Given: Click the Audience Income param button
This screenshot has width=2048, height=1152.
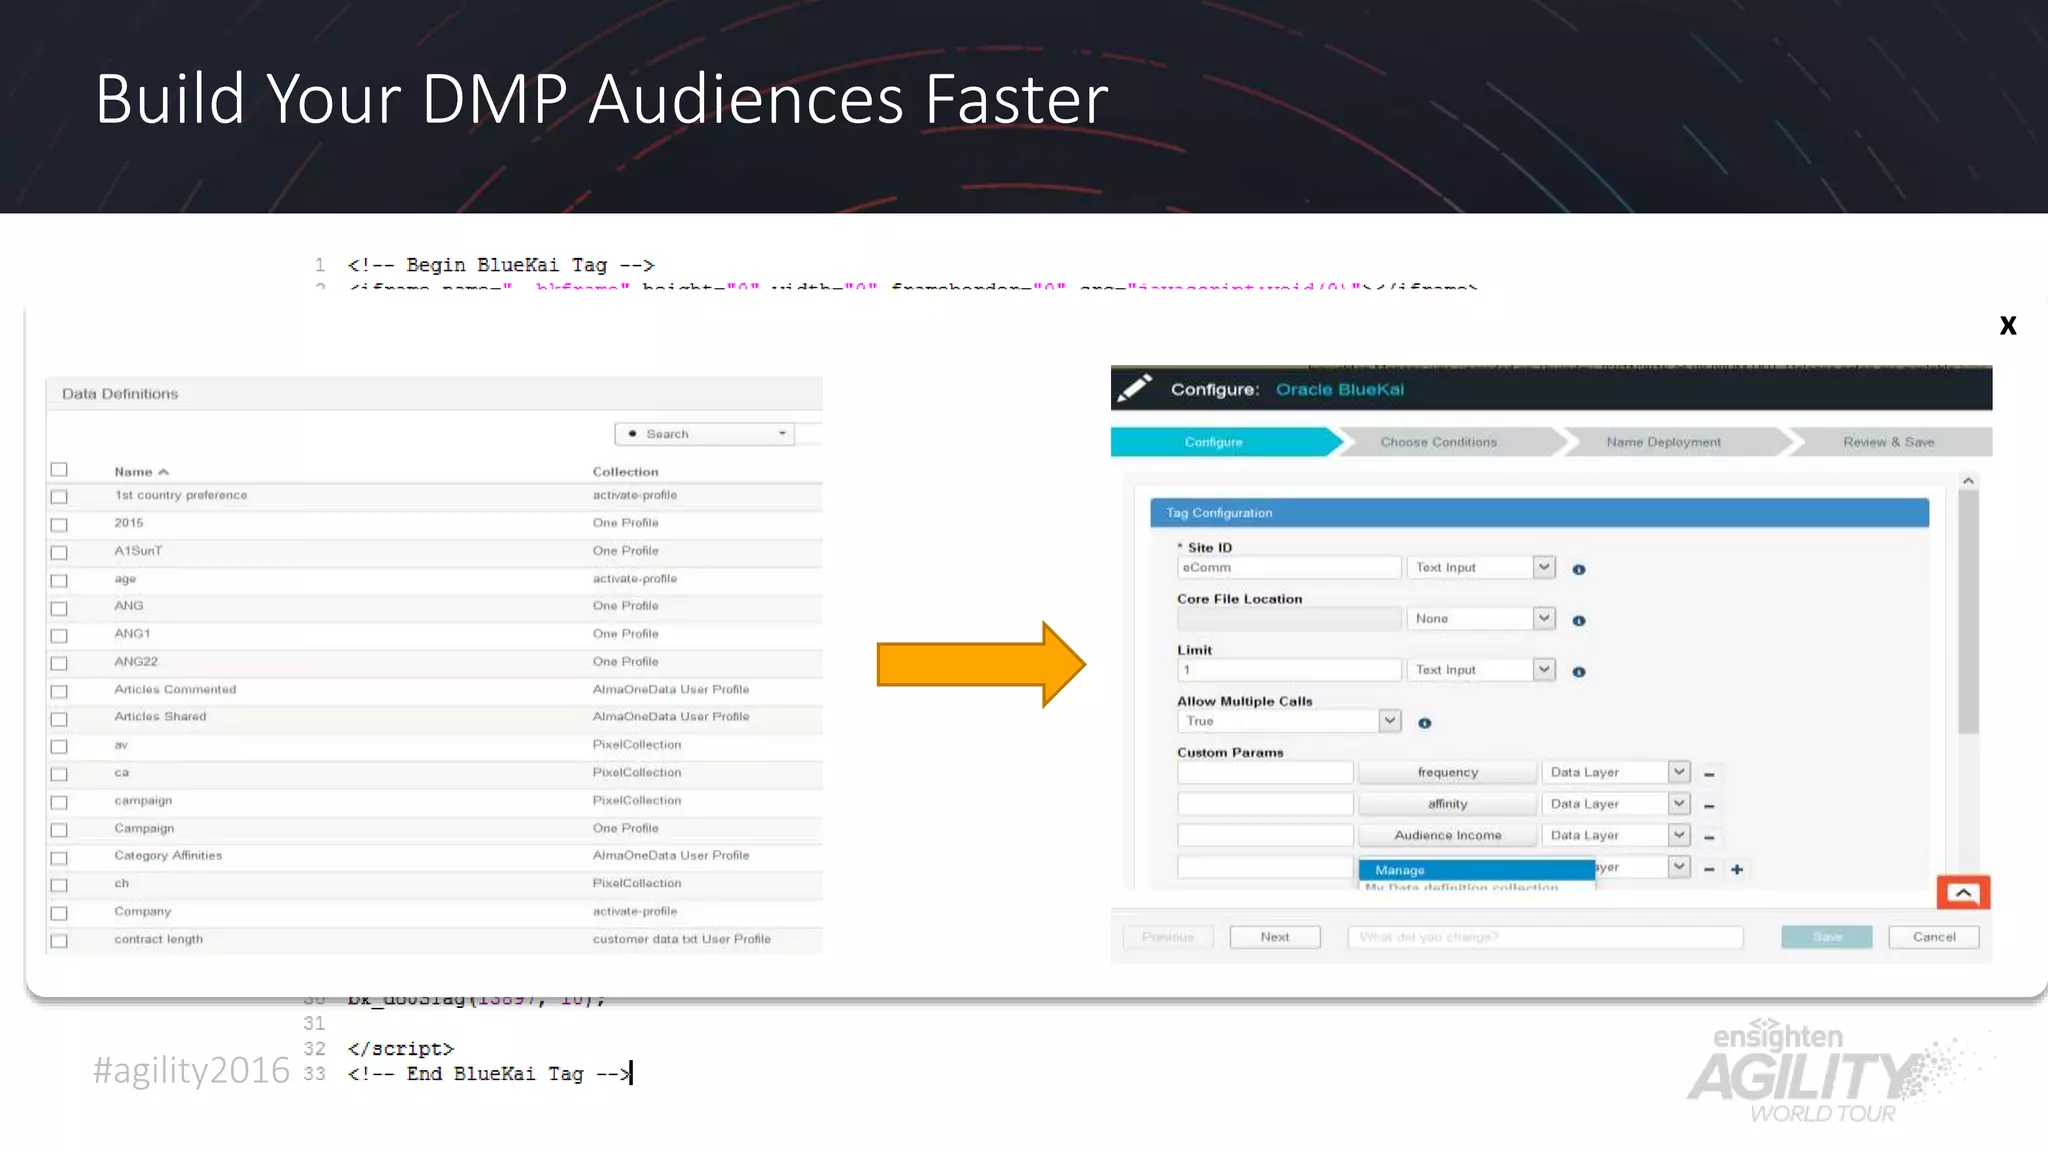Looking at the screenshot, I should click(1447, 835).
